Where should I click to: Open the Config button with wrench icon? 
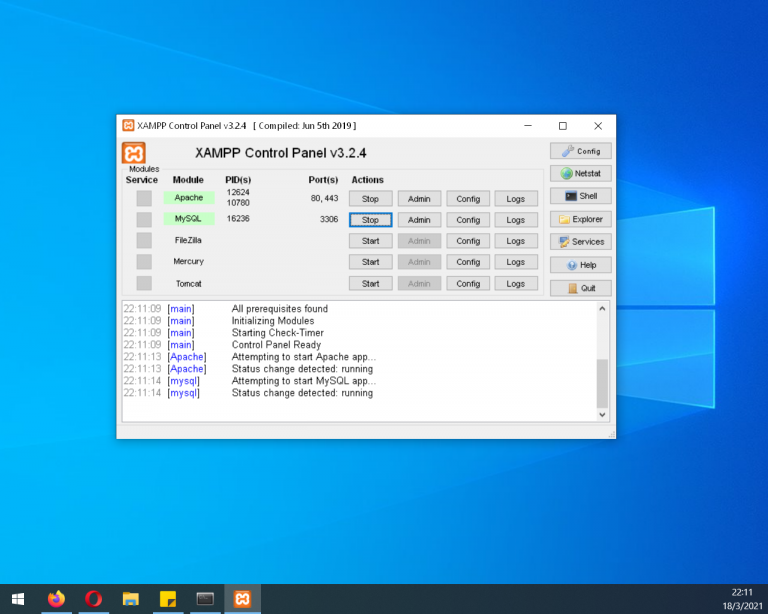580,151
